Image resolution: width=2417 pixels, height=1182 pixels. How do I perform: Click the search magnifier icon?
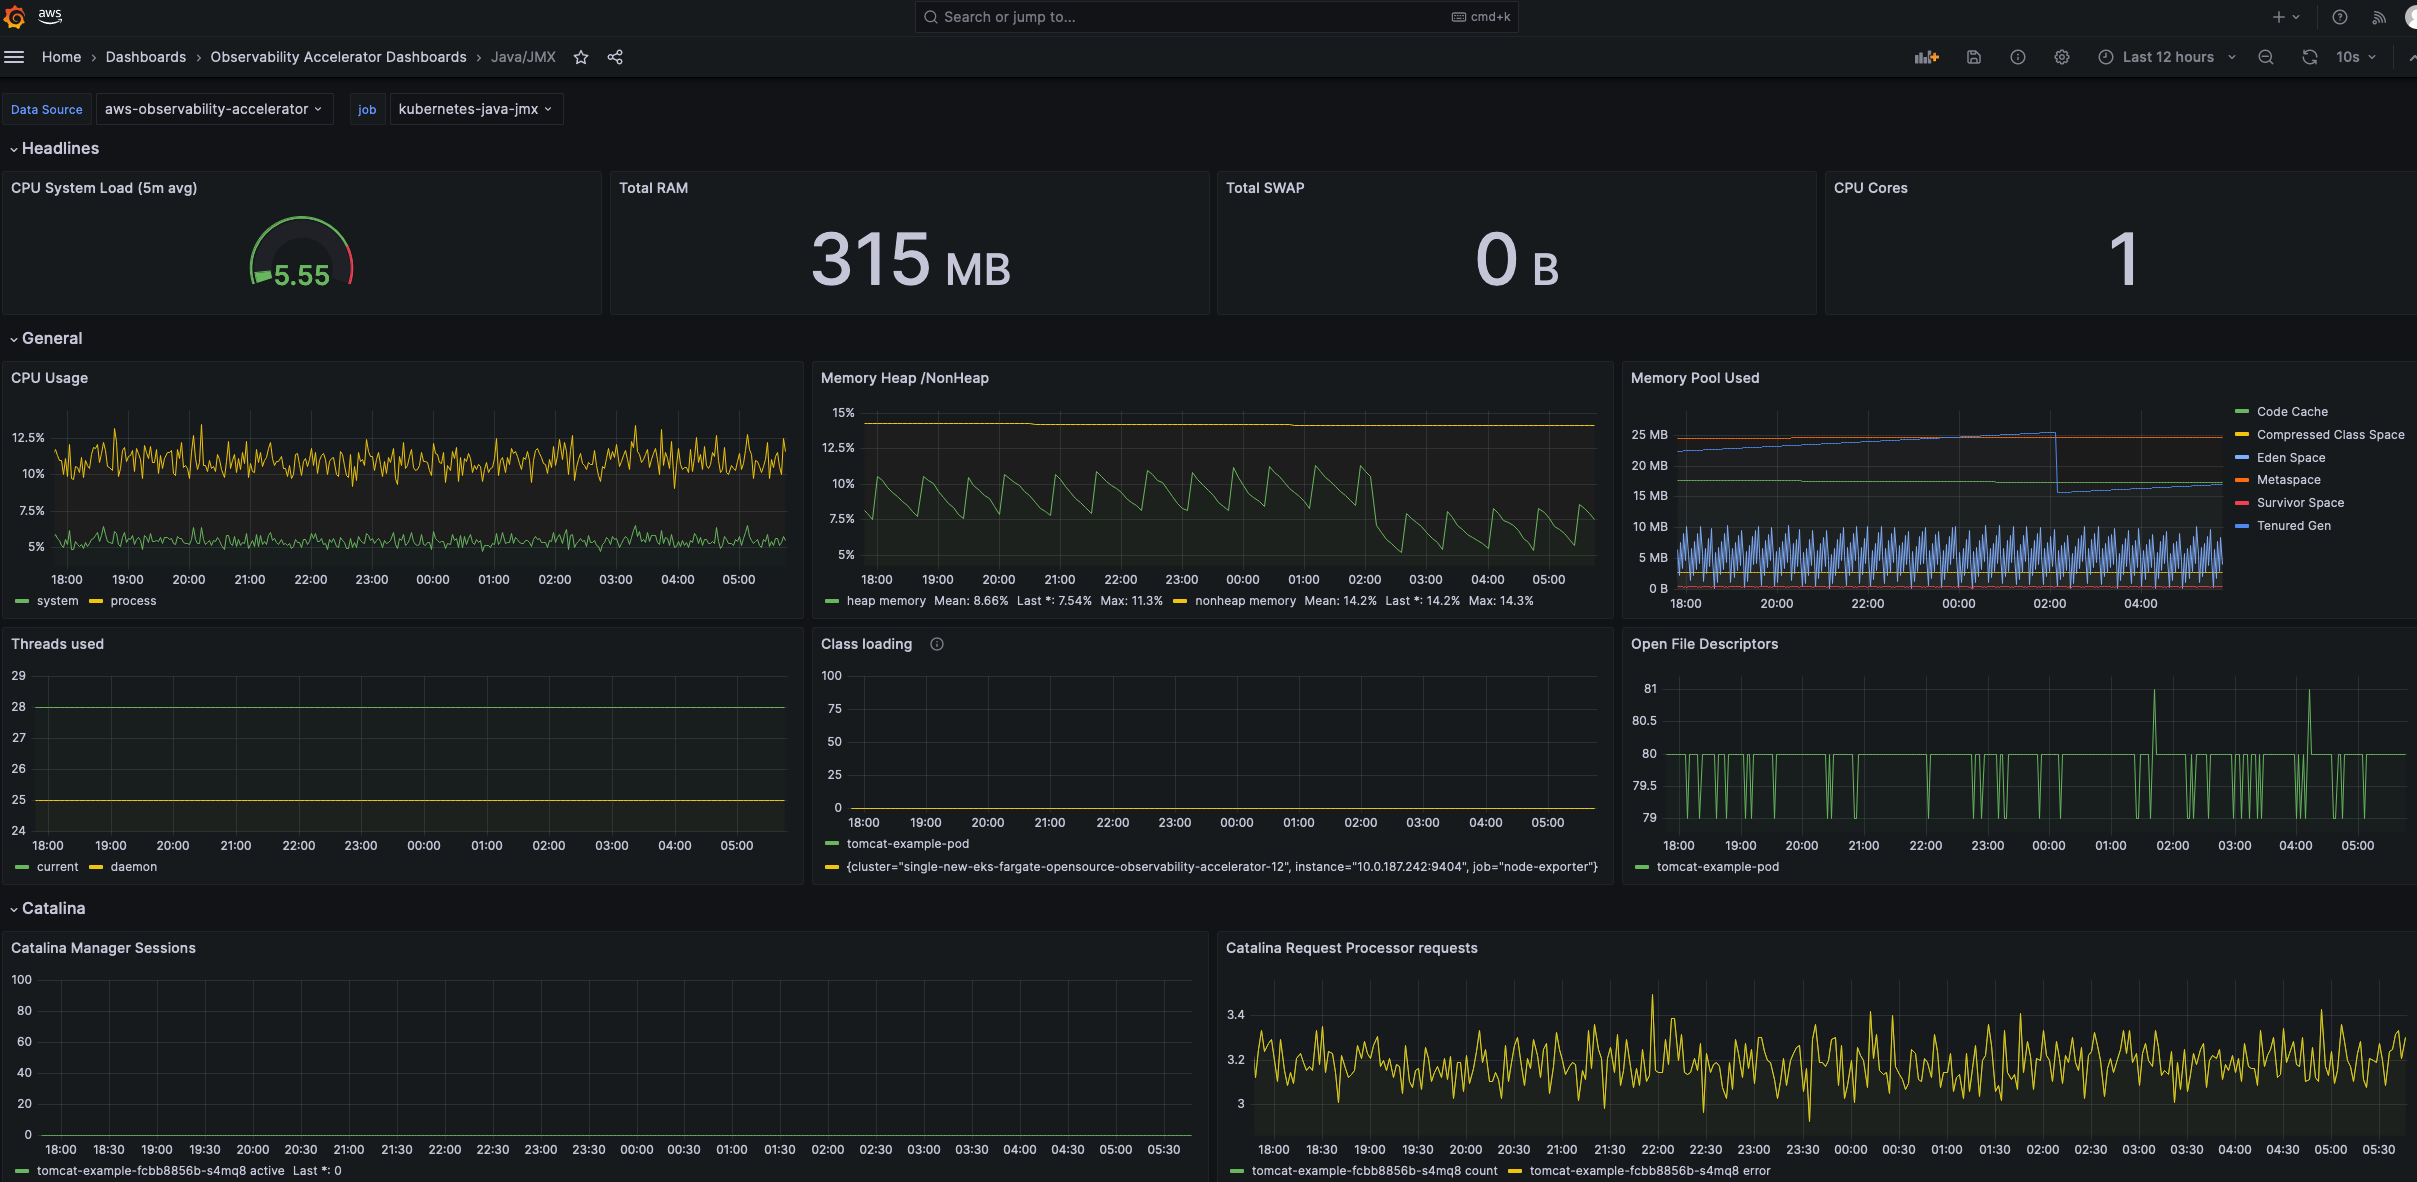[x=931, y=17]
